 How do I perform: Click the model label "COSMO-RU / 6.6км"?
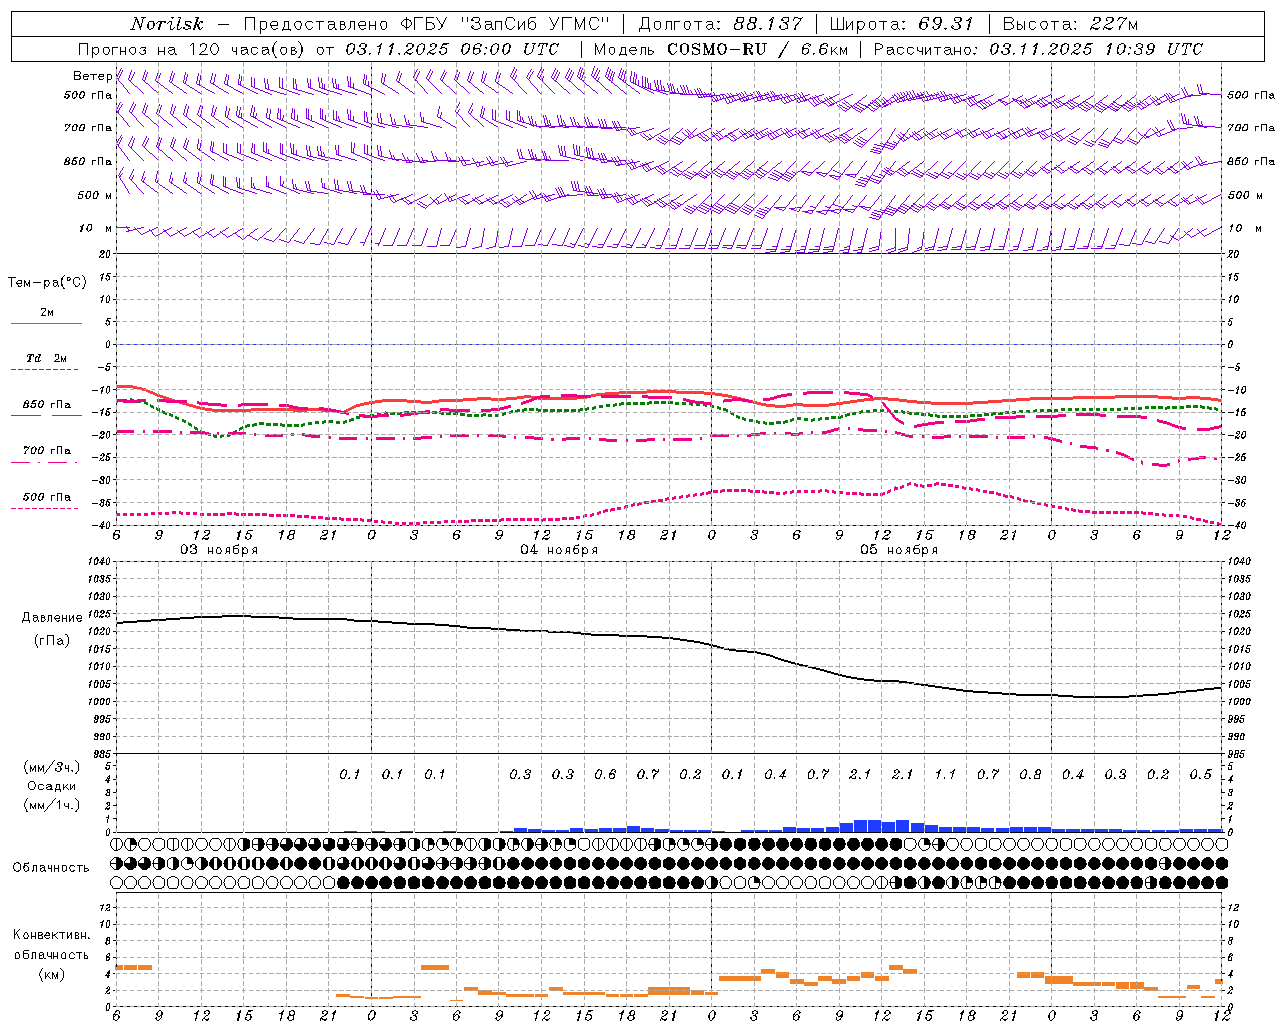[757, 49]
